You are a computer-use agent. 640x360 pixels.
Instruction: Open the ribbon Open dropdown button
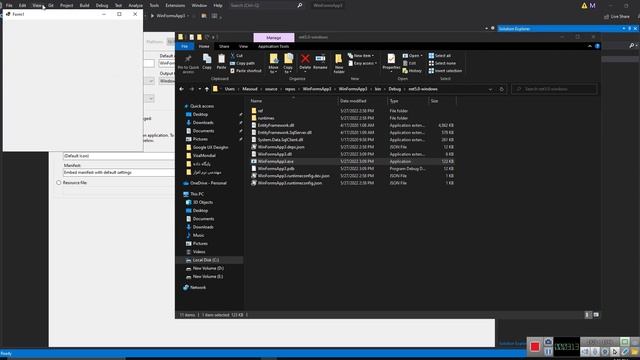pyautogui.click(x=413, y=56)
